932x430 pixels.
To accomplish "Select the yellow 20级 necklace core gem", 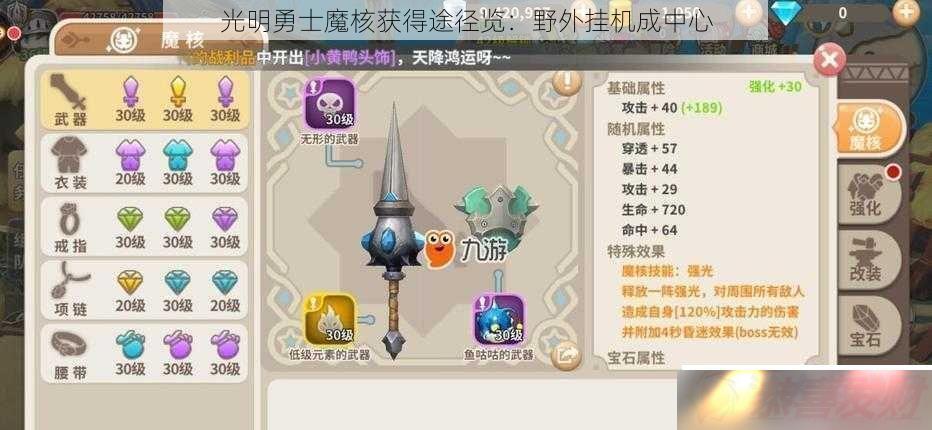I will (130, 290).
